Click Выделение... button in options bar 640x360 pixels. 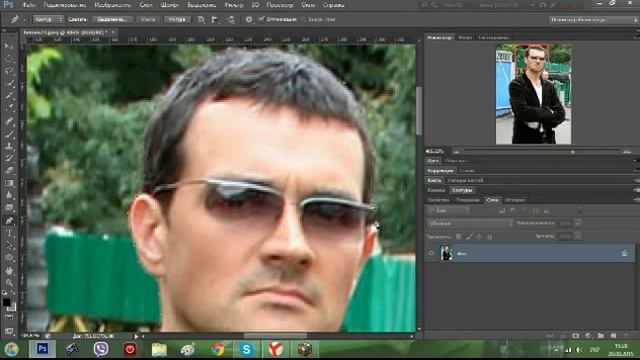(x=112, y=19)
